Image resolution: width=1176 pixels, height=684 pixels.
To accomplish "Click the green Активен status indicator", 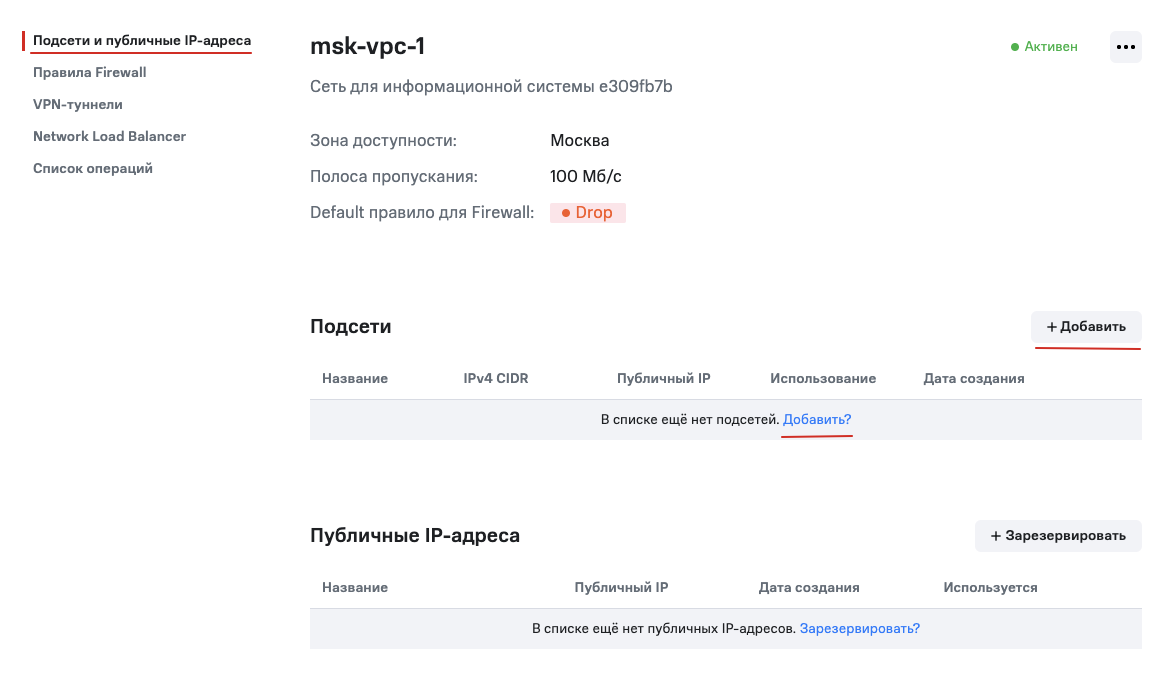I will pyautogui.click(x=1044, y=47).
